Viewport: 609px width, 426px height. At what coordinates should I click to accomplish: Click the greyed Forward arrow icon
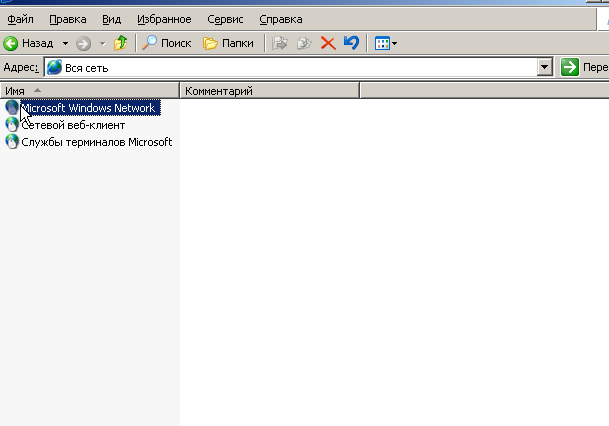click(83, 43)
